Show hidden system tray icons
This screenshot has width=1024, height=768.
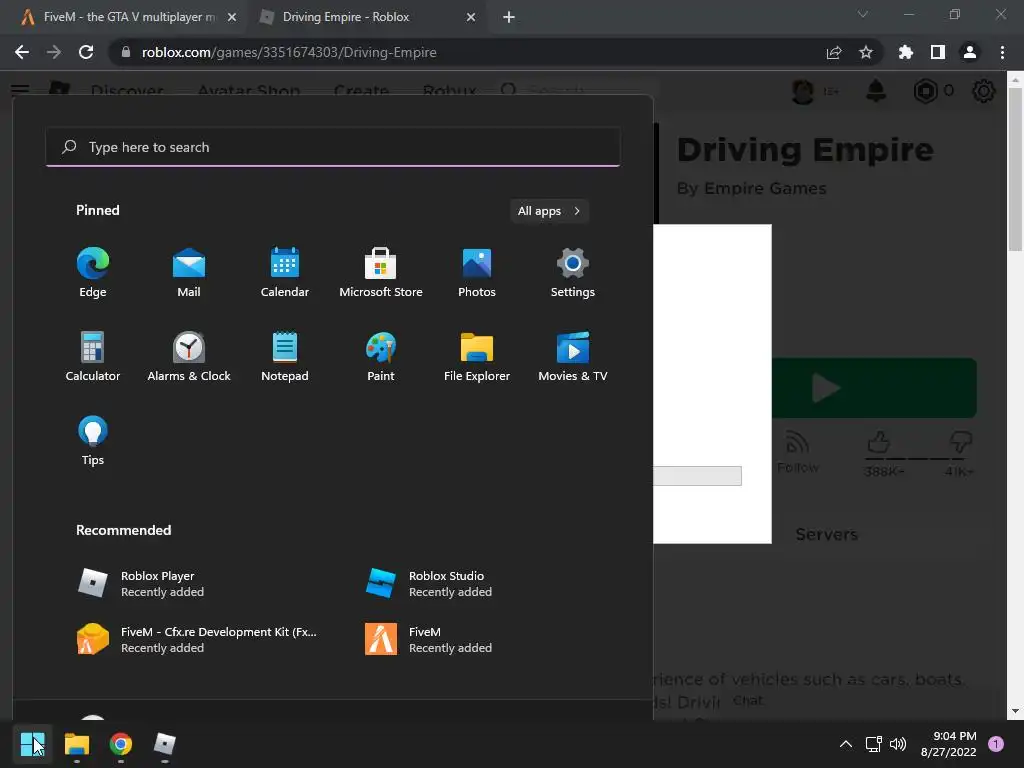(846, 744)
